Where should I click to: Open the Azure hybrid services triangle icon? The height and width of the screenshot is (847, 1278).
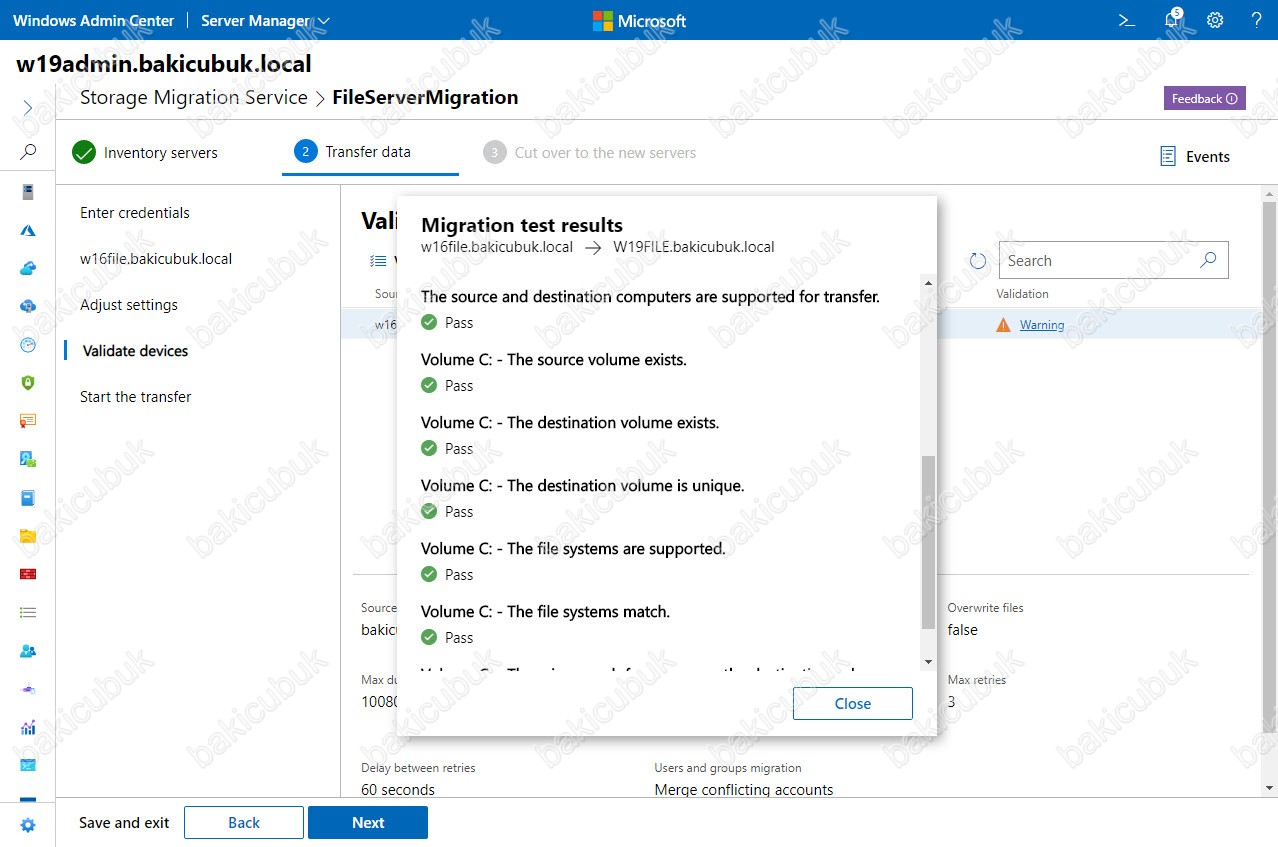(28, 230)
